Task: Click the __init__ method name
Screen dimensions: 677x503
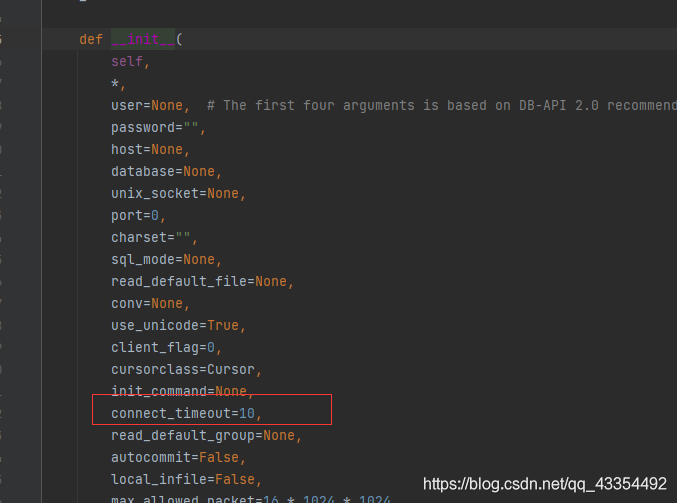Action: tap(143, 39)
